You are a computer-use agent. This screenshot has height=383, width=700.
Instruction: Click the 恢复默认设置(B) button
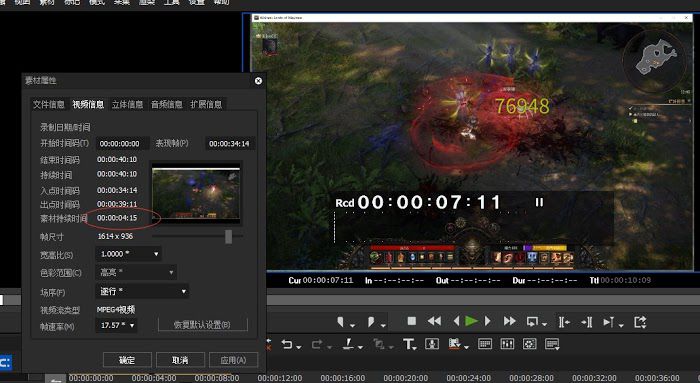[203, 325]
